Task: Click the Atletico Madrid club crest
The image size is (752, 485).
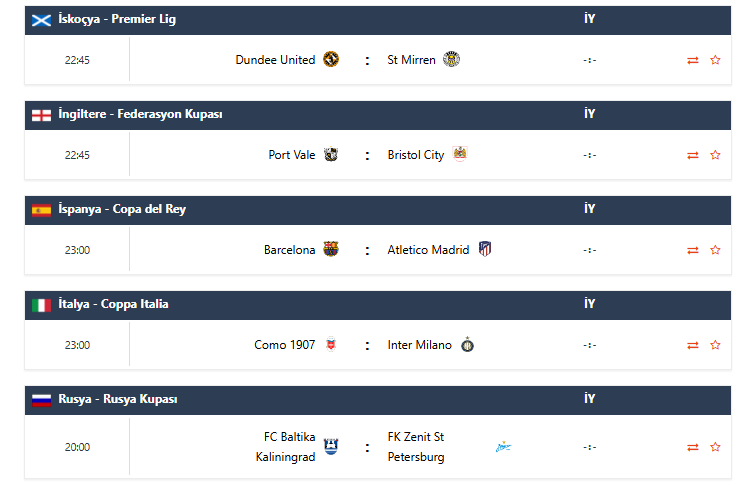Action: pos(485,250)
